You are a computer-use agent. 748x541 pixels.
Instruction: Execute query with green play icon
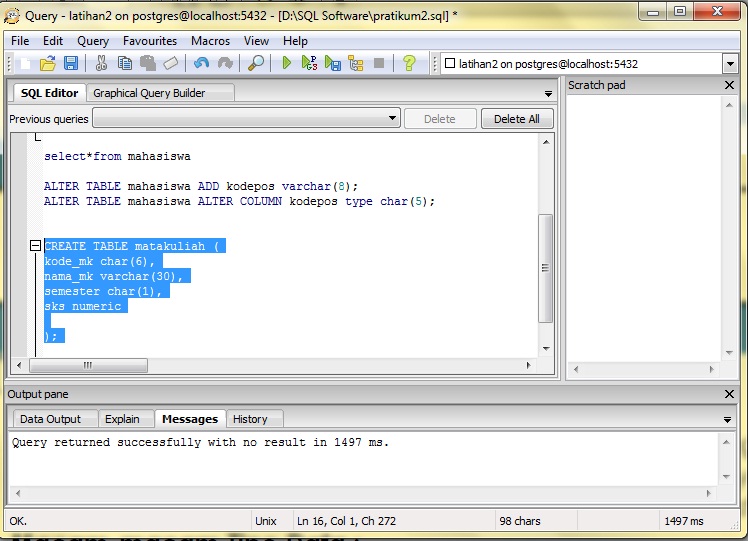point(287,63)
